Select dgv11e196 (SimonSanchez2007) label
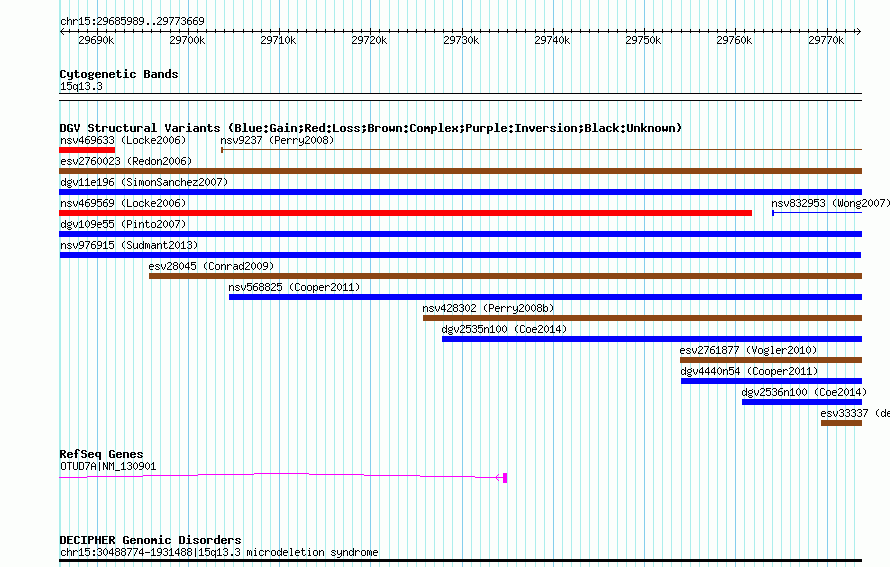Image resolution: width=890 pixels, height=567 pixels. [144, 182]
